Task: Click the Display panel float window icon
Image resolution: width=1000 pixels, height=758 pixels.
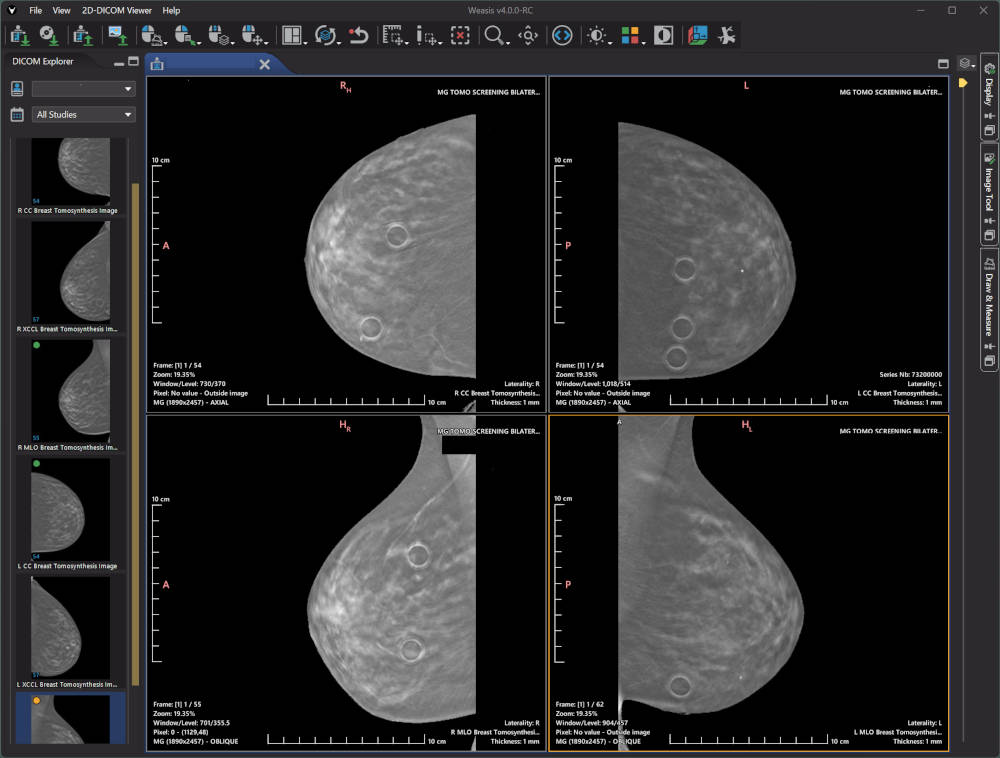Action: [989, 131]
